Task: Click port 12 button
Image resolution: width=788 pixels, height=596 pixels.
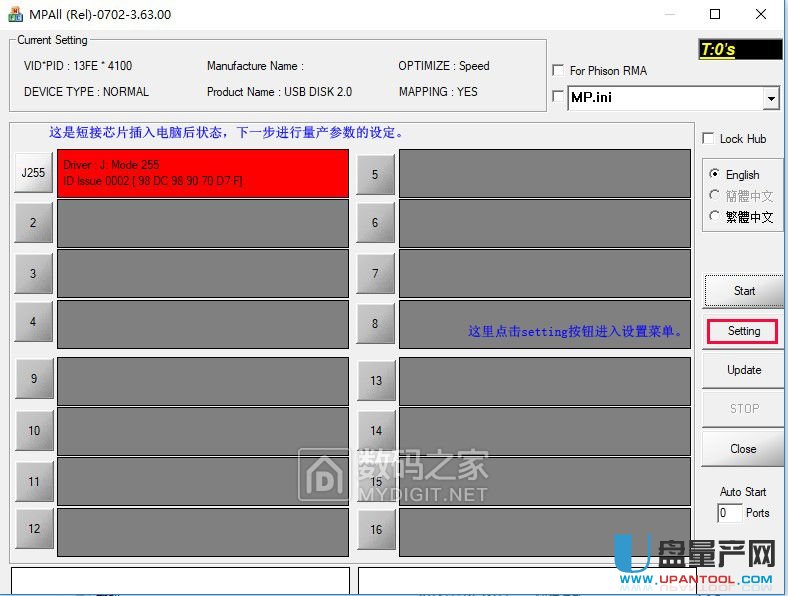Action: click(33, 529)
